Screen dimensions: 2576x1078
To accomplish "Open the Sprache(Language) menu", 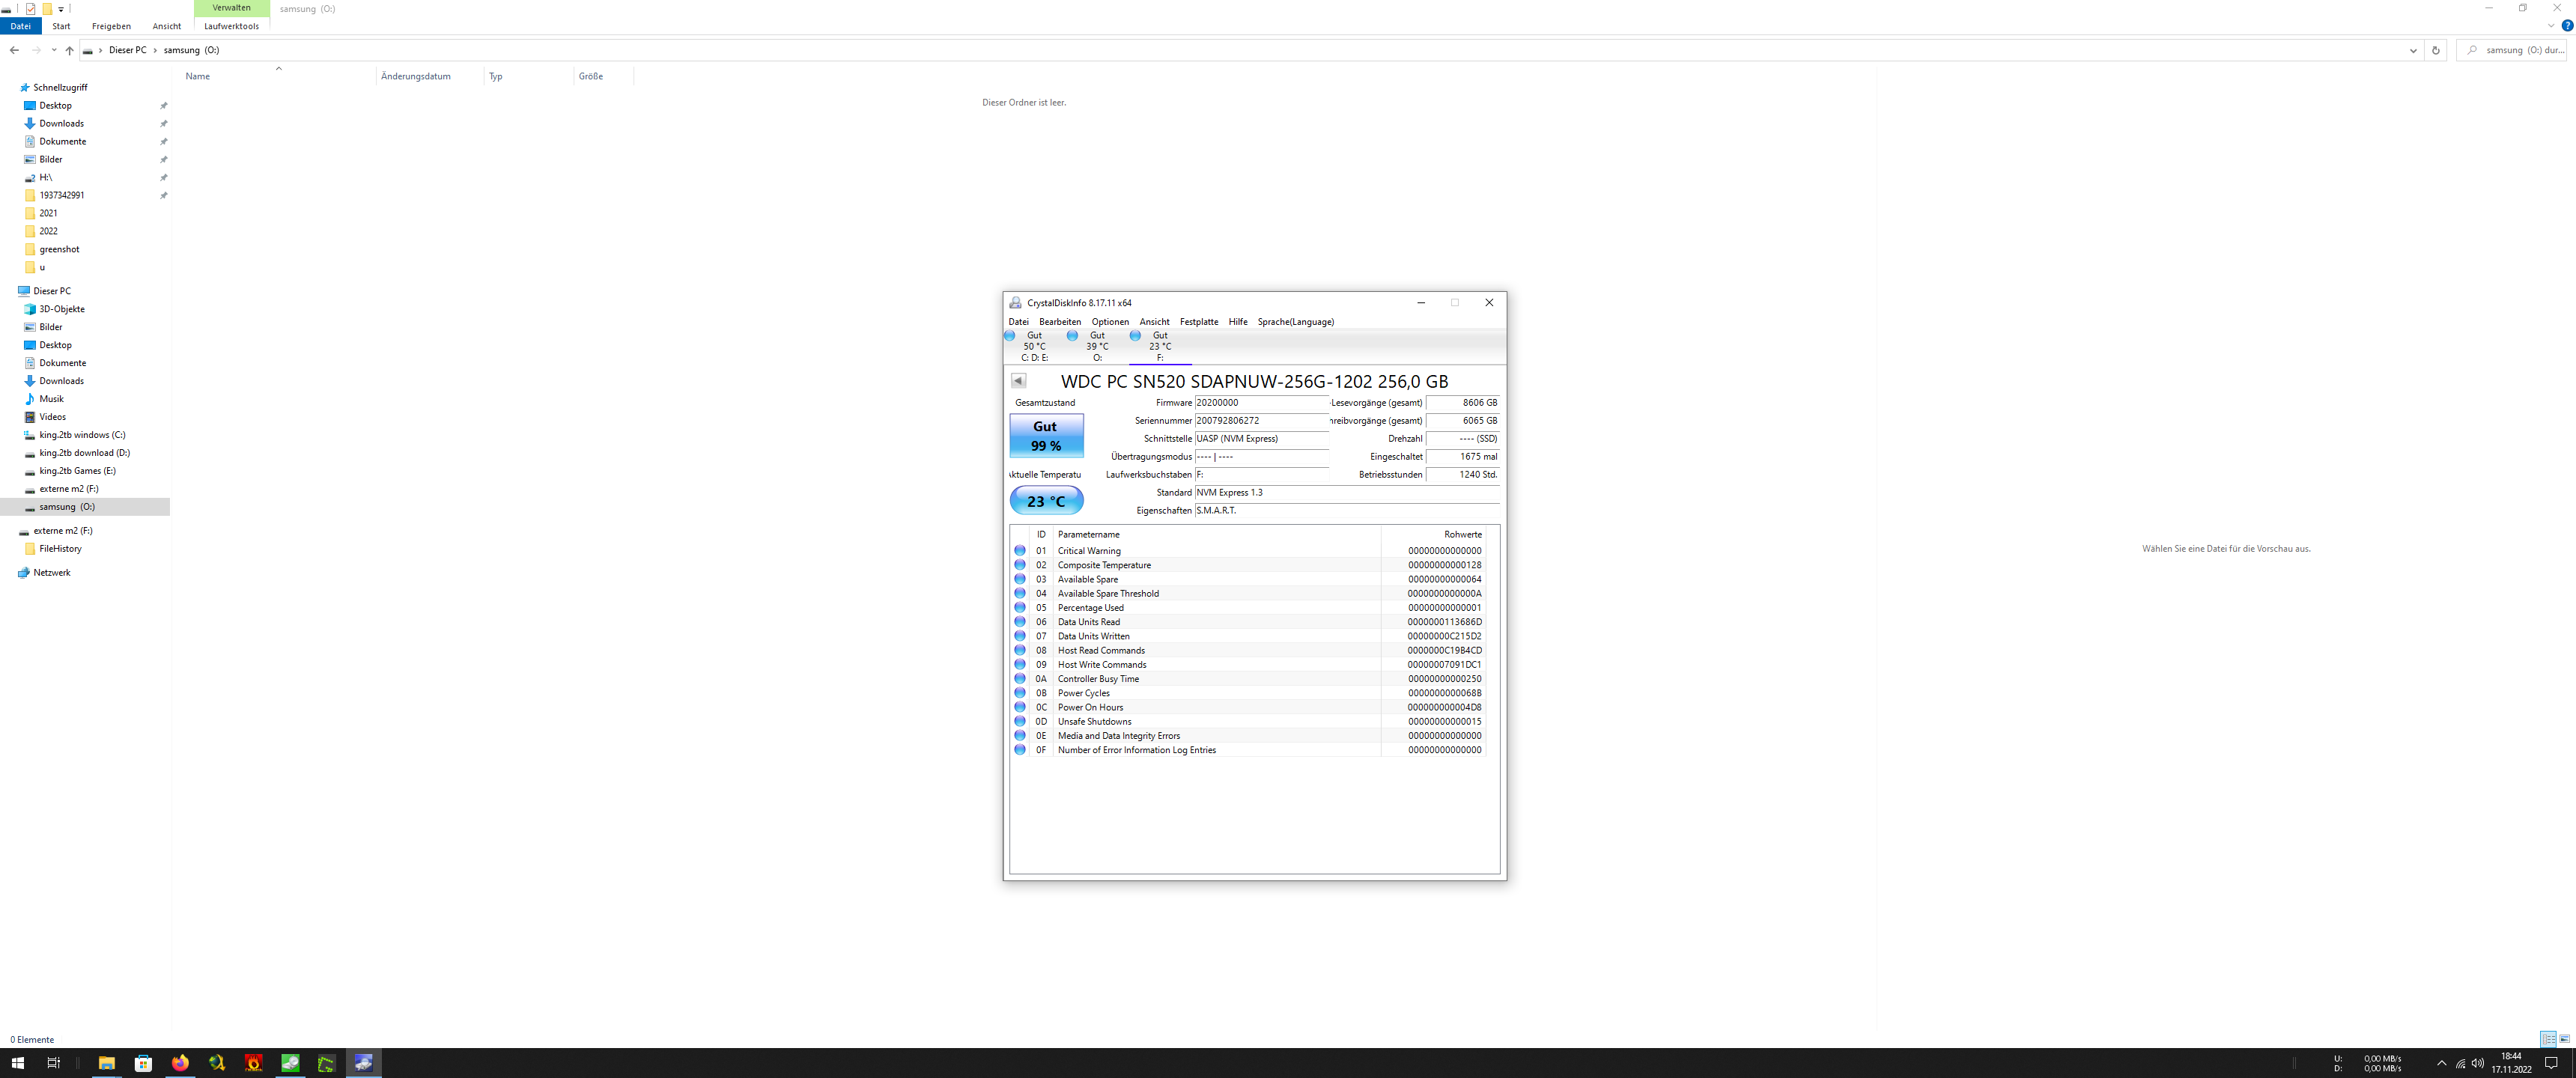I will [x=1295, y=322].
